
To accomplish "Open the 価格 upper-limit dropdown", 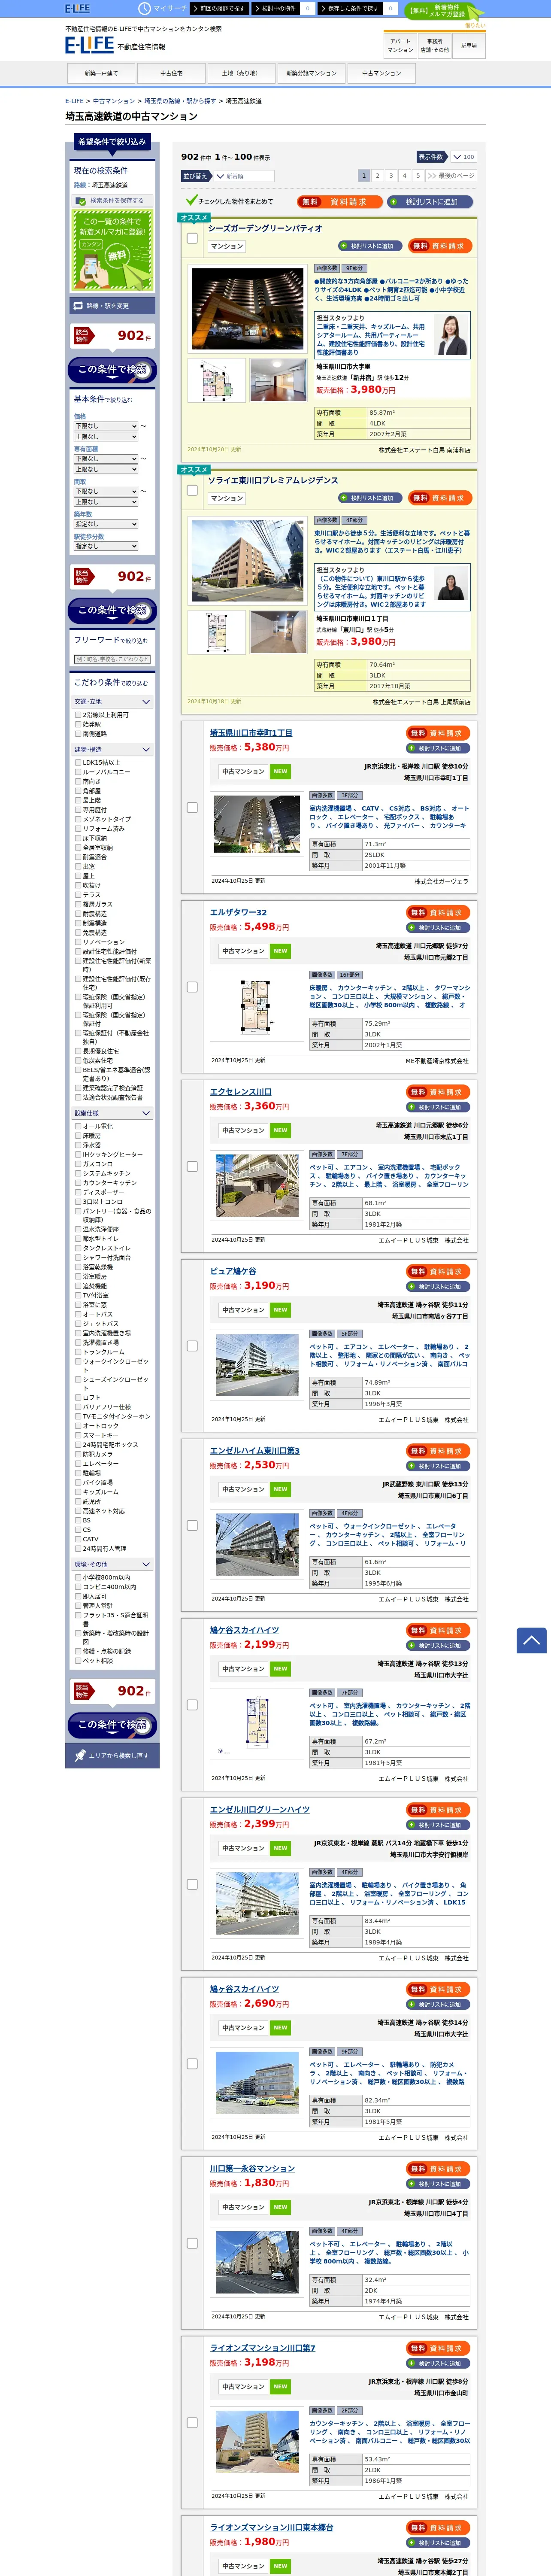I will [106, 437].
